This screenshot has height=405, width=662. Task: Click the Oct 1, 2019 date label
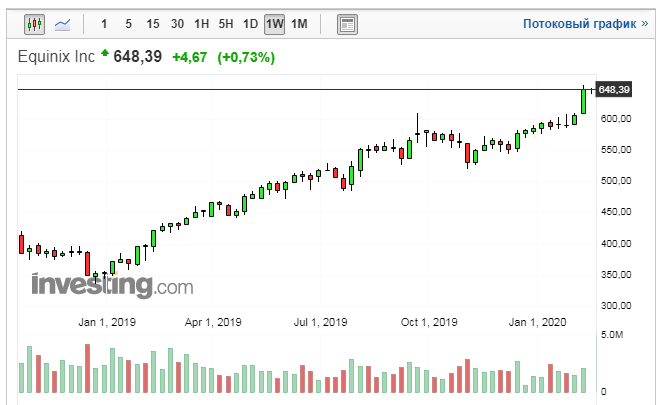pos(429,322)
